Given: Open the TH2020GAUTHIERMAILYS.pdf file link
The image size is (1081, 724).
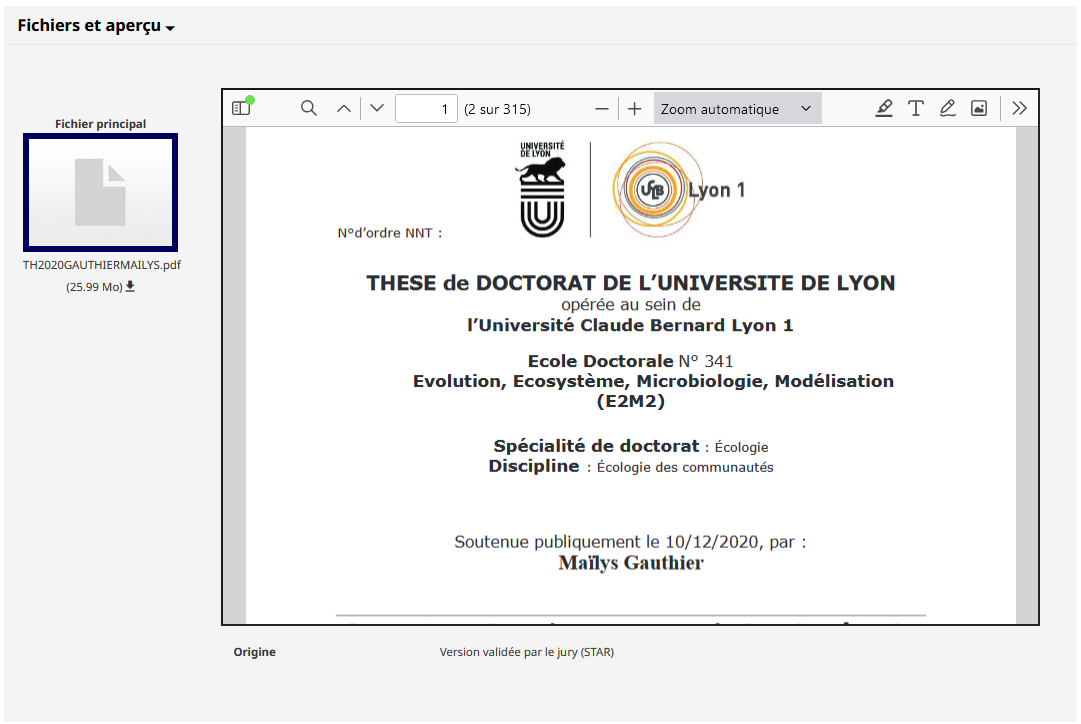Looking at the screenshot, I should [101, 265].
